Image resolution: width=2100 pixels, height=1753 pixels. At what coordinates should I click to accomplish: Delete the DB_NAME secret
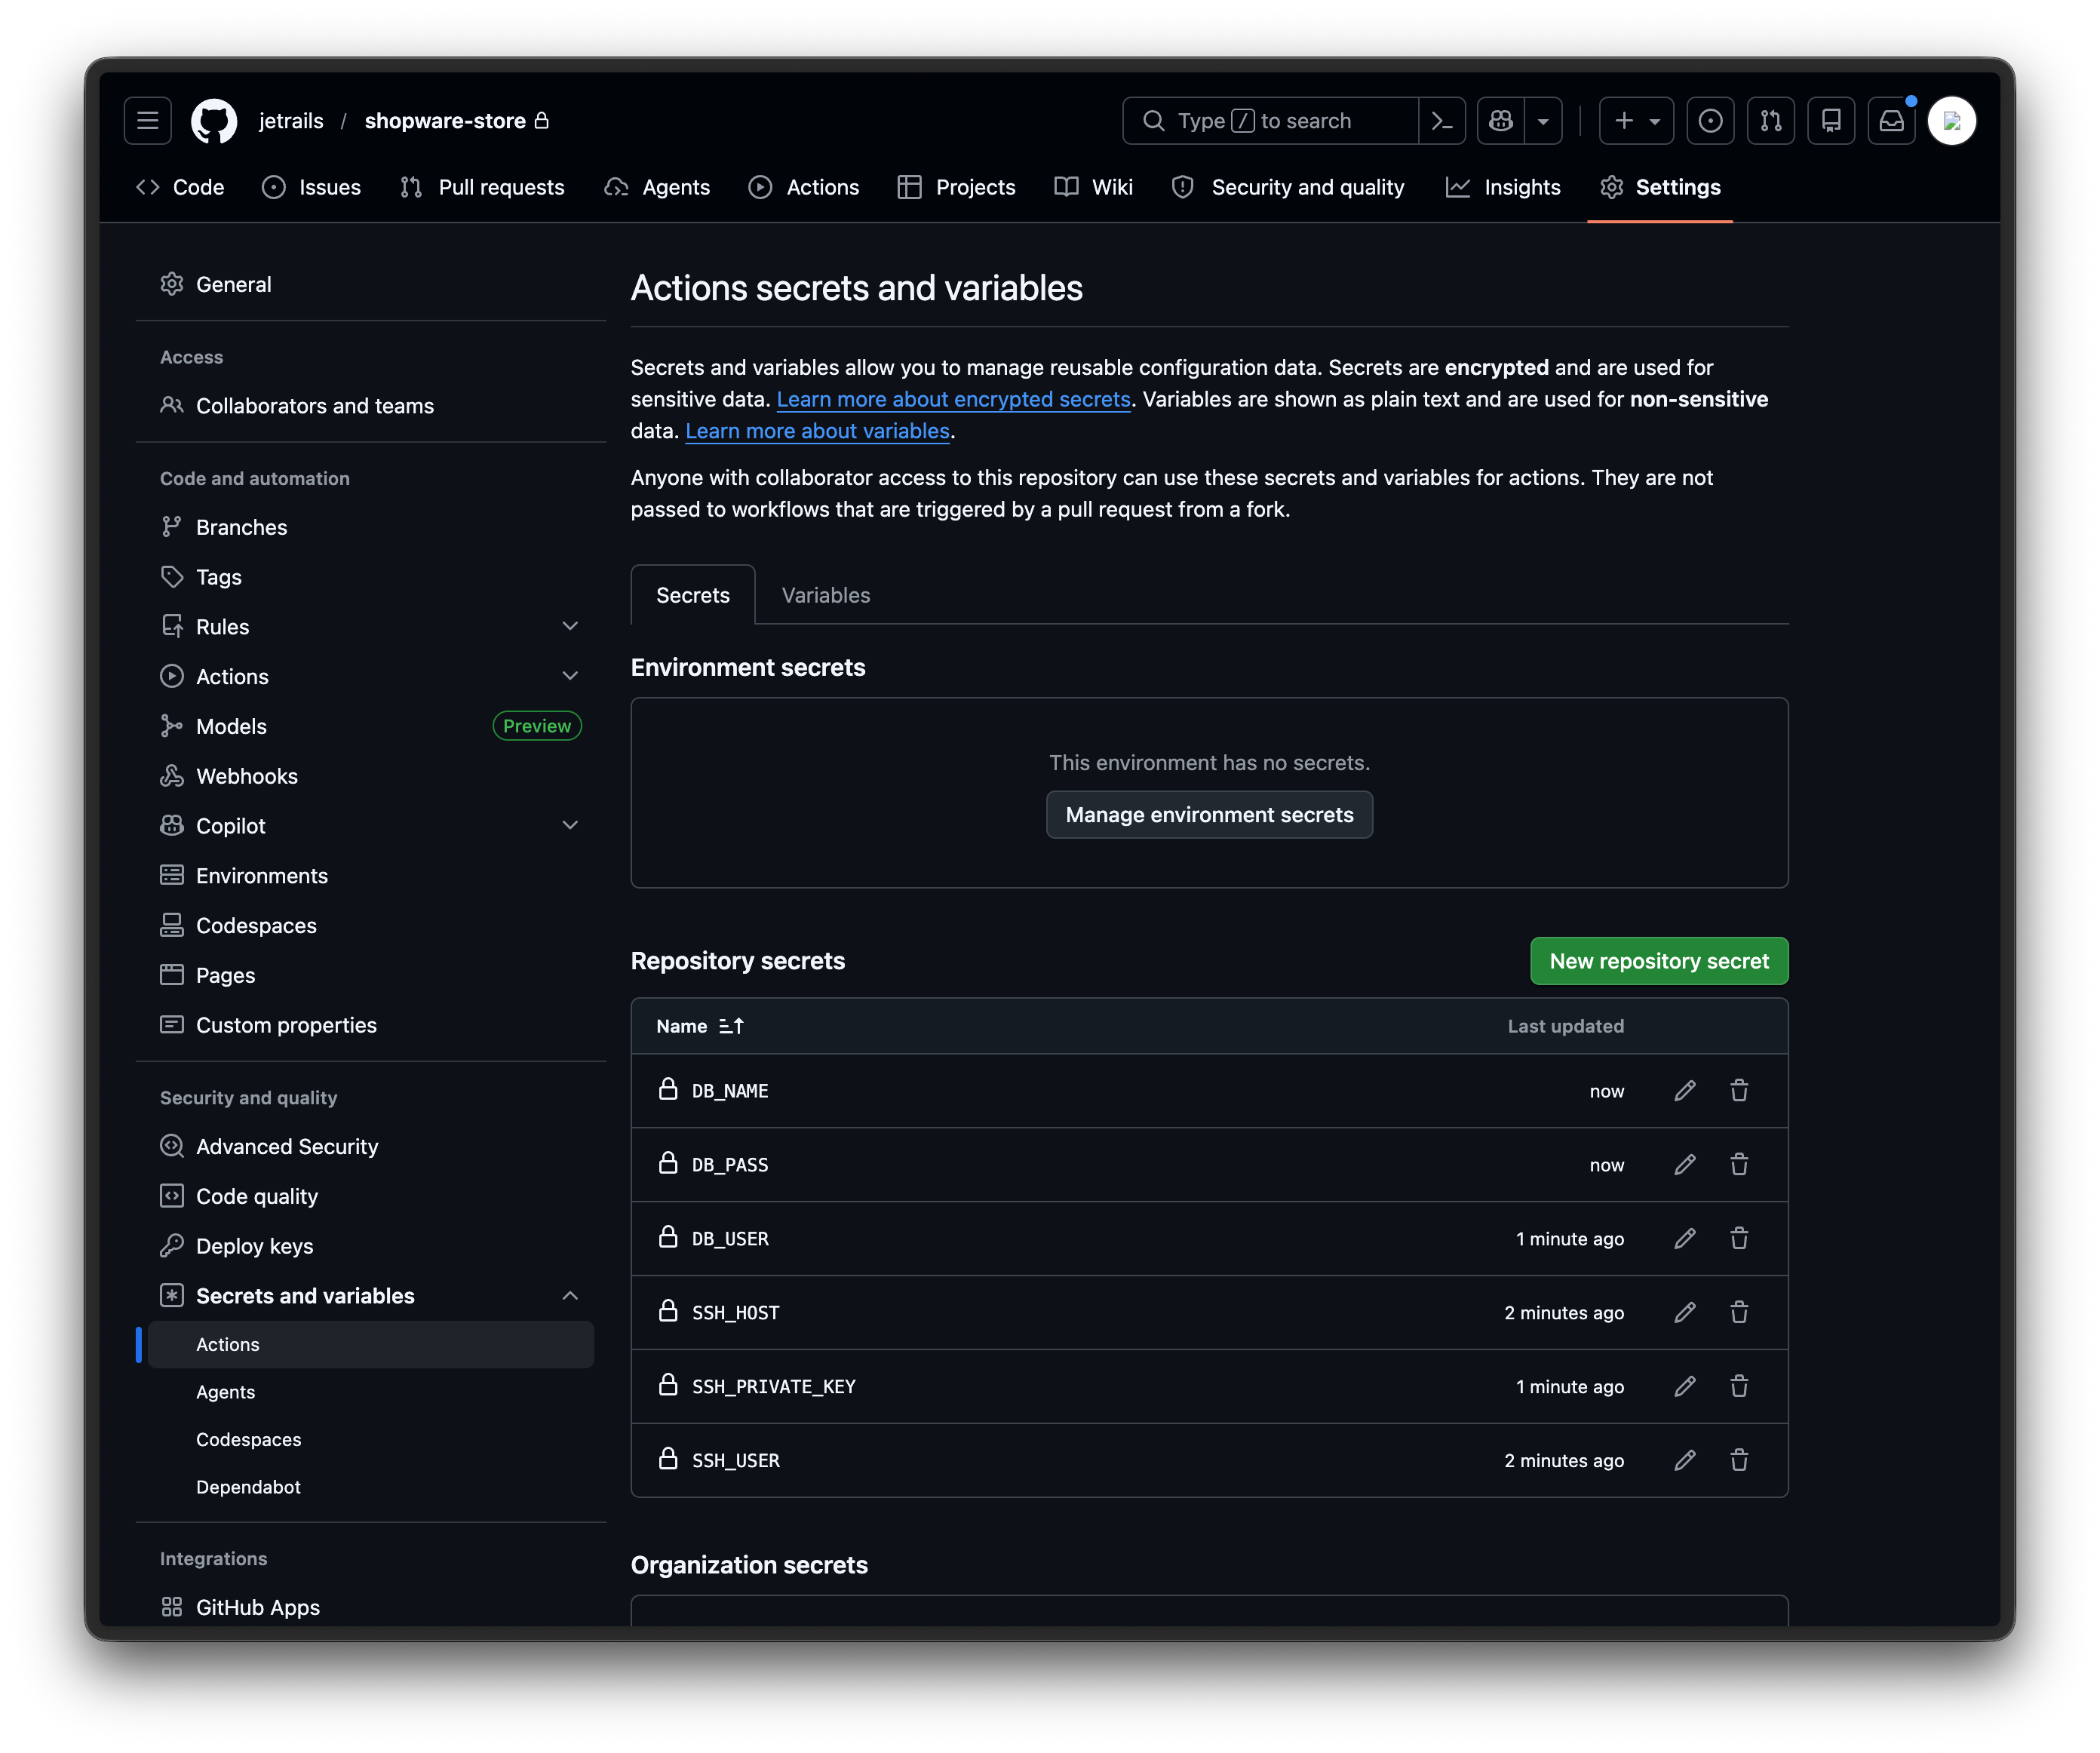click(1739, 1091)
